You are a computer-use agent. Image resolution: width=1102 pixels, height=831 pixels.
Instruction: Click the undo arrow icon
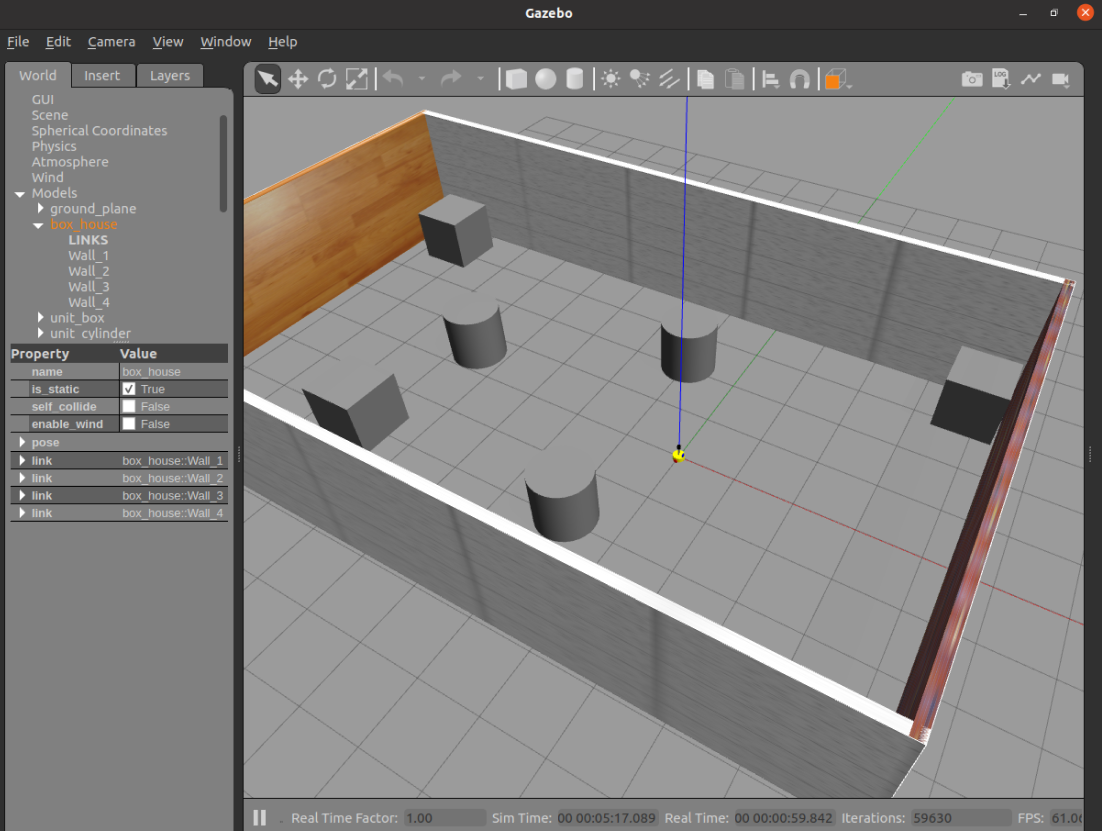pos(394,79)
